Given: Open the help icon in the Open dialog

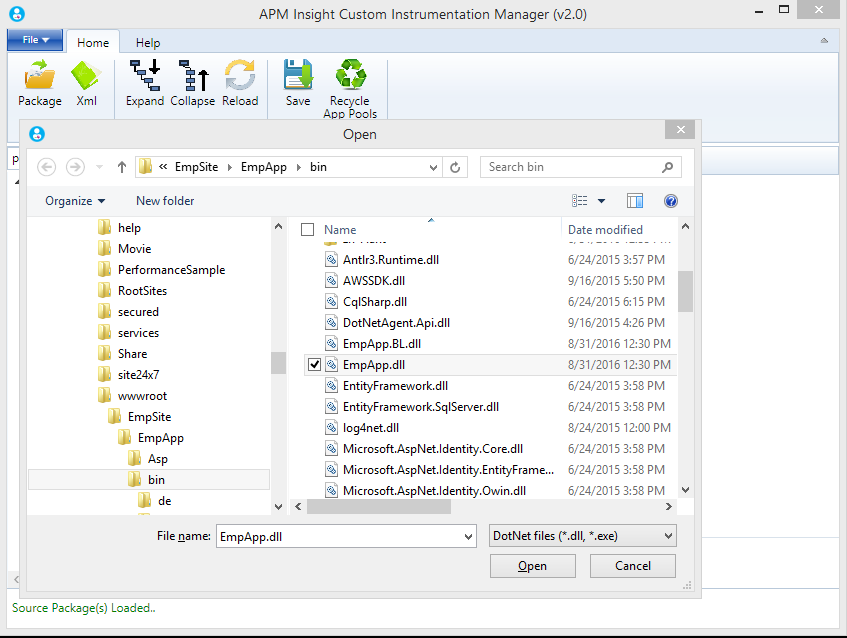Looking at the screenshot, I should 670,201.
